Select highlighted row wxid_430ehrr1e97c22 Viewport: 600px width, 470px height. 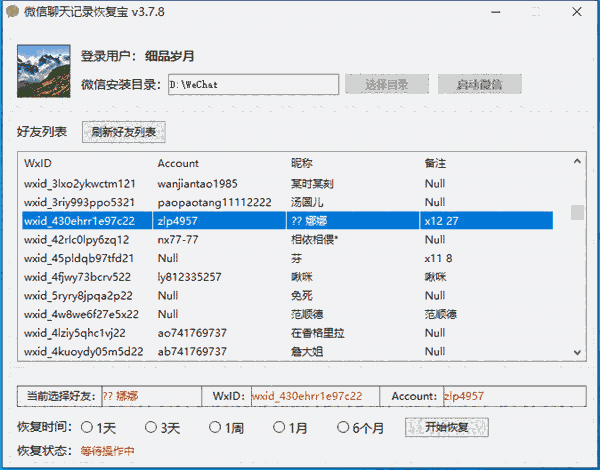(287, 221)
